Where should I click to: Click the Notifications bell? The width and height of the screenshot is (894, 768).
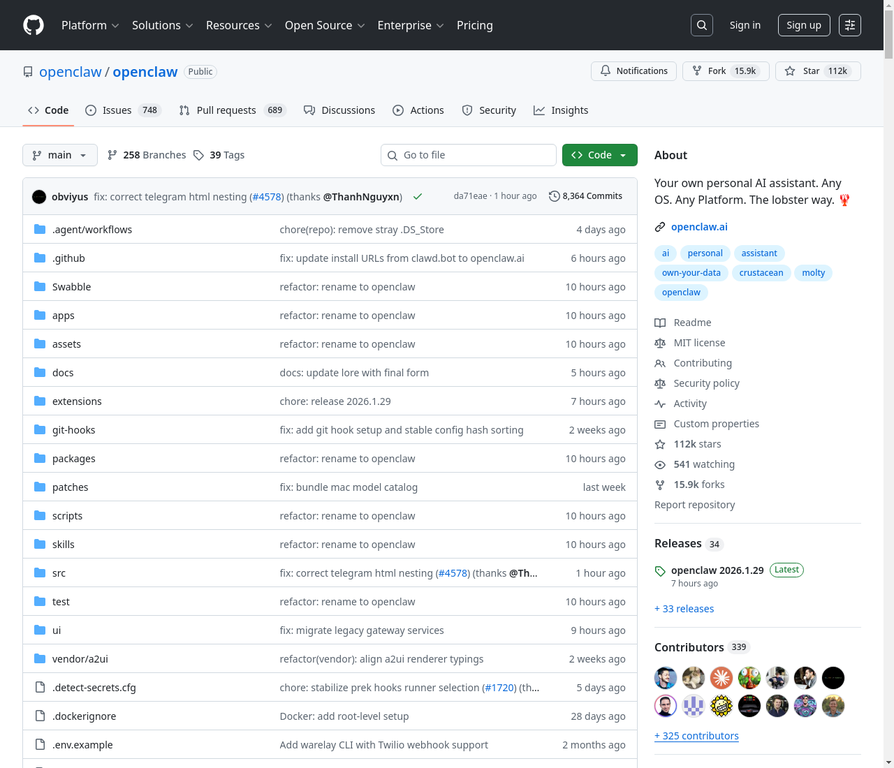pos(605,71)
